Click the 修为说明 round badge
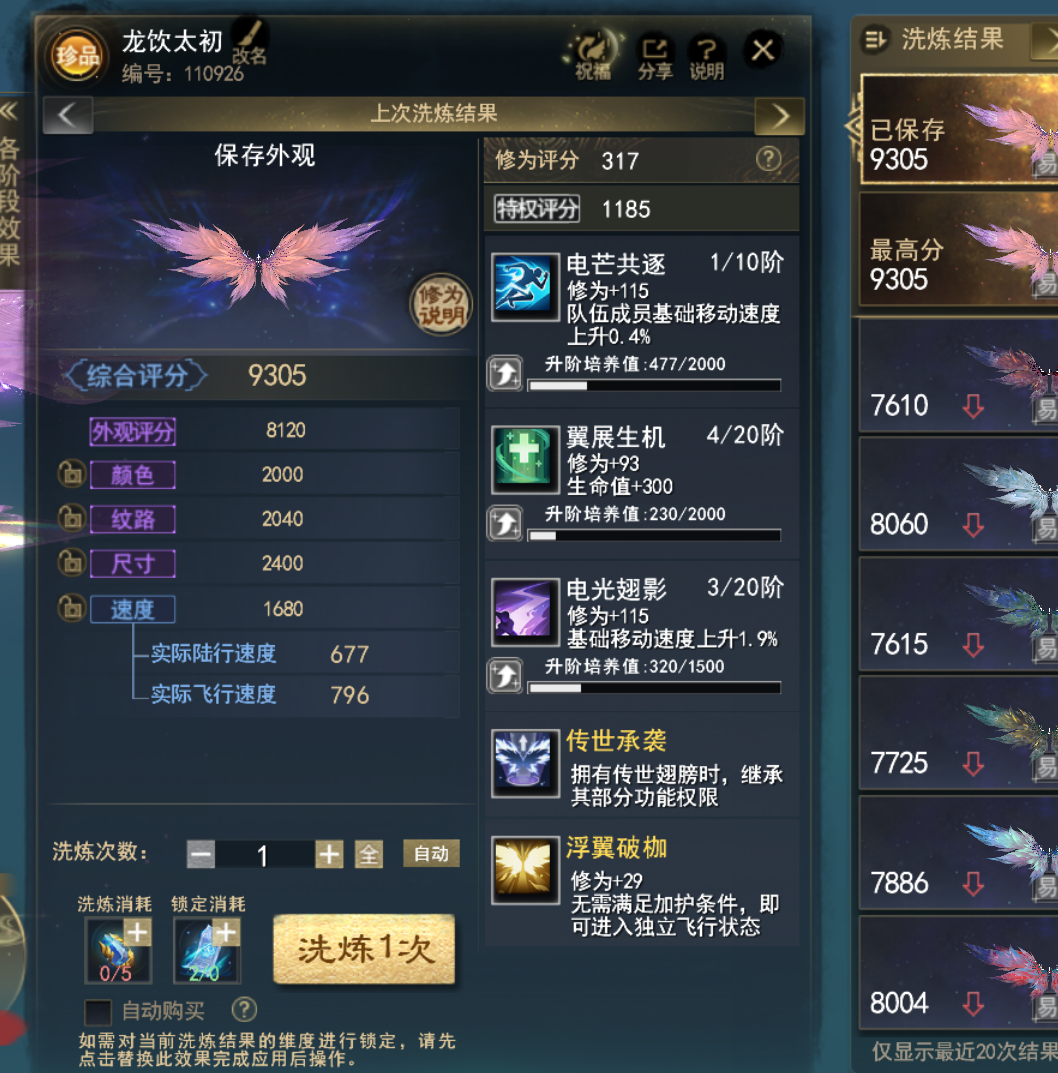The height and width of the screenshot is (1073, 1058). (441, 305)
